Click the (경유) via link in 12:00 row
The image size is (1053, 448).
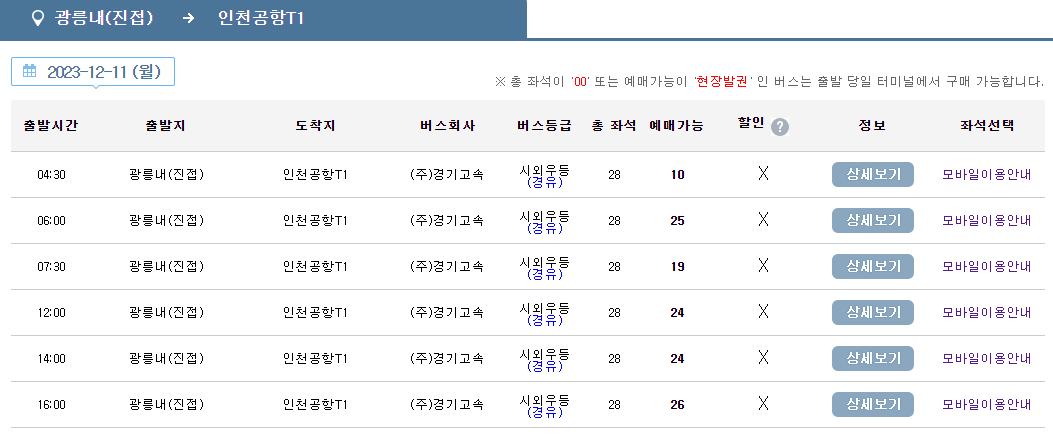pos(545,320)
